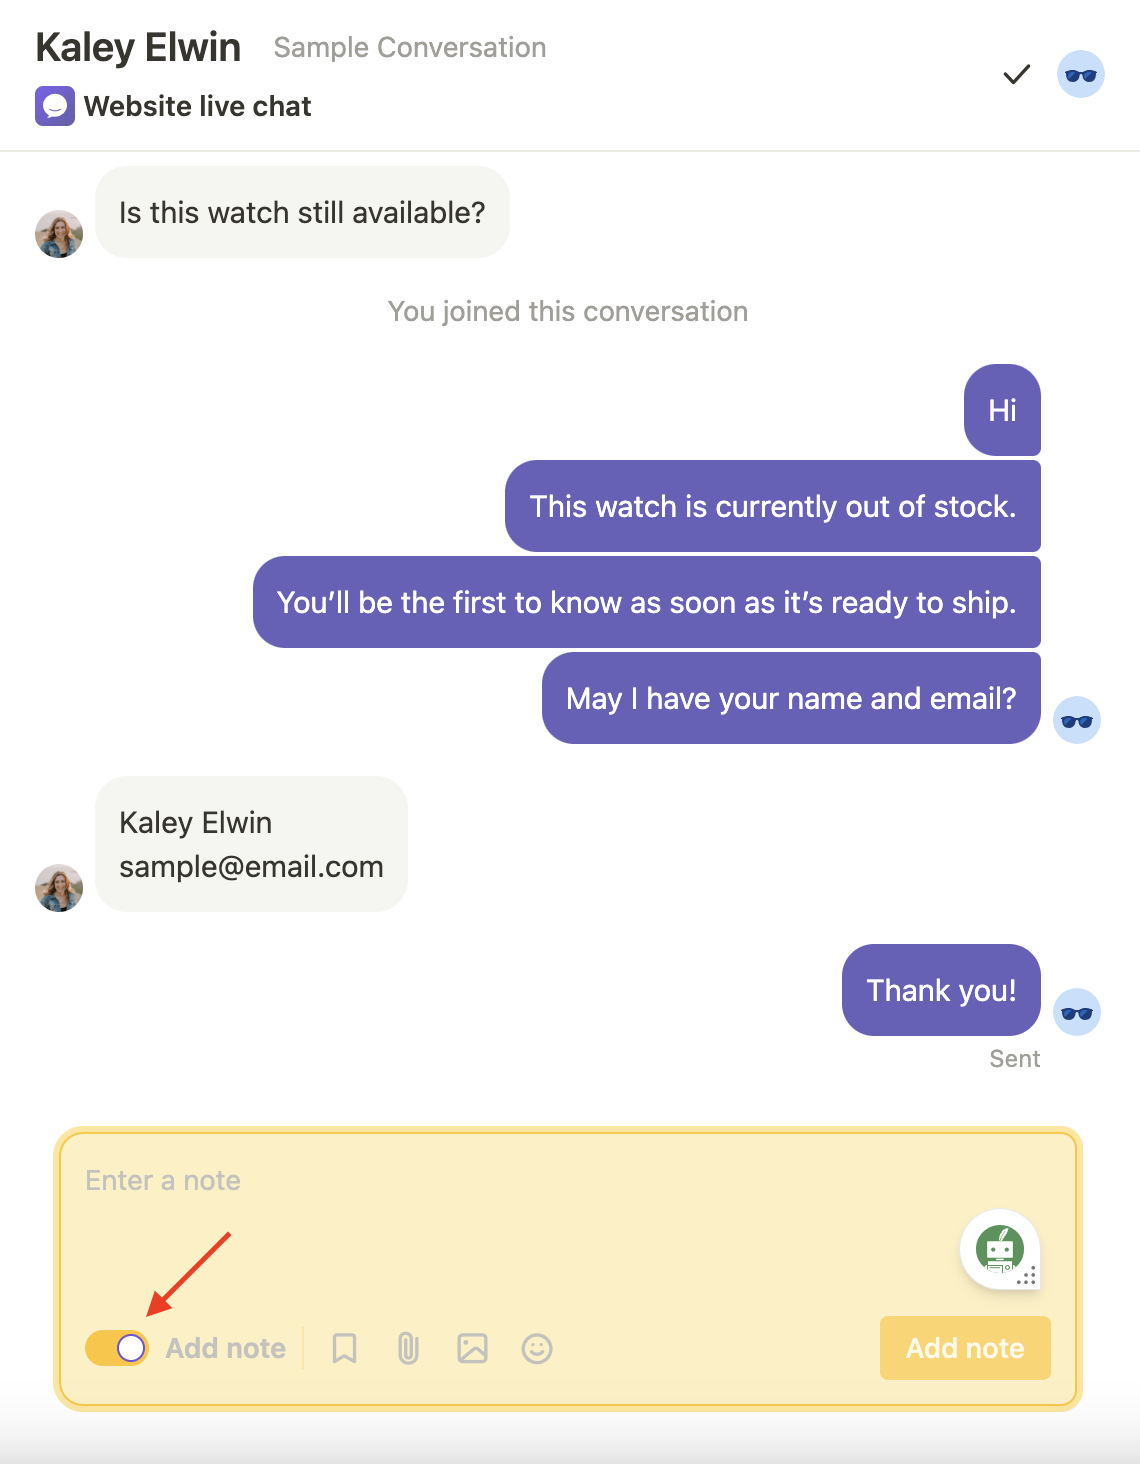The height and width of the screenshot is (1464, 1140).
Task: Click the sunglasses agent avatar in header
Action: (1081, 75)
